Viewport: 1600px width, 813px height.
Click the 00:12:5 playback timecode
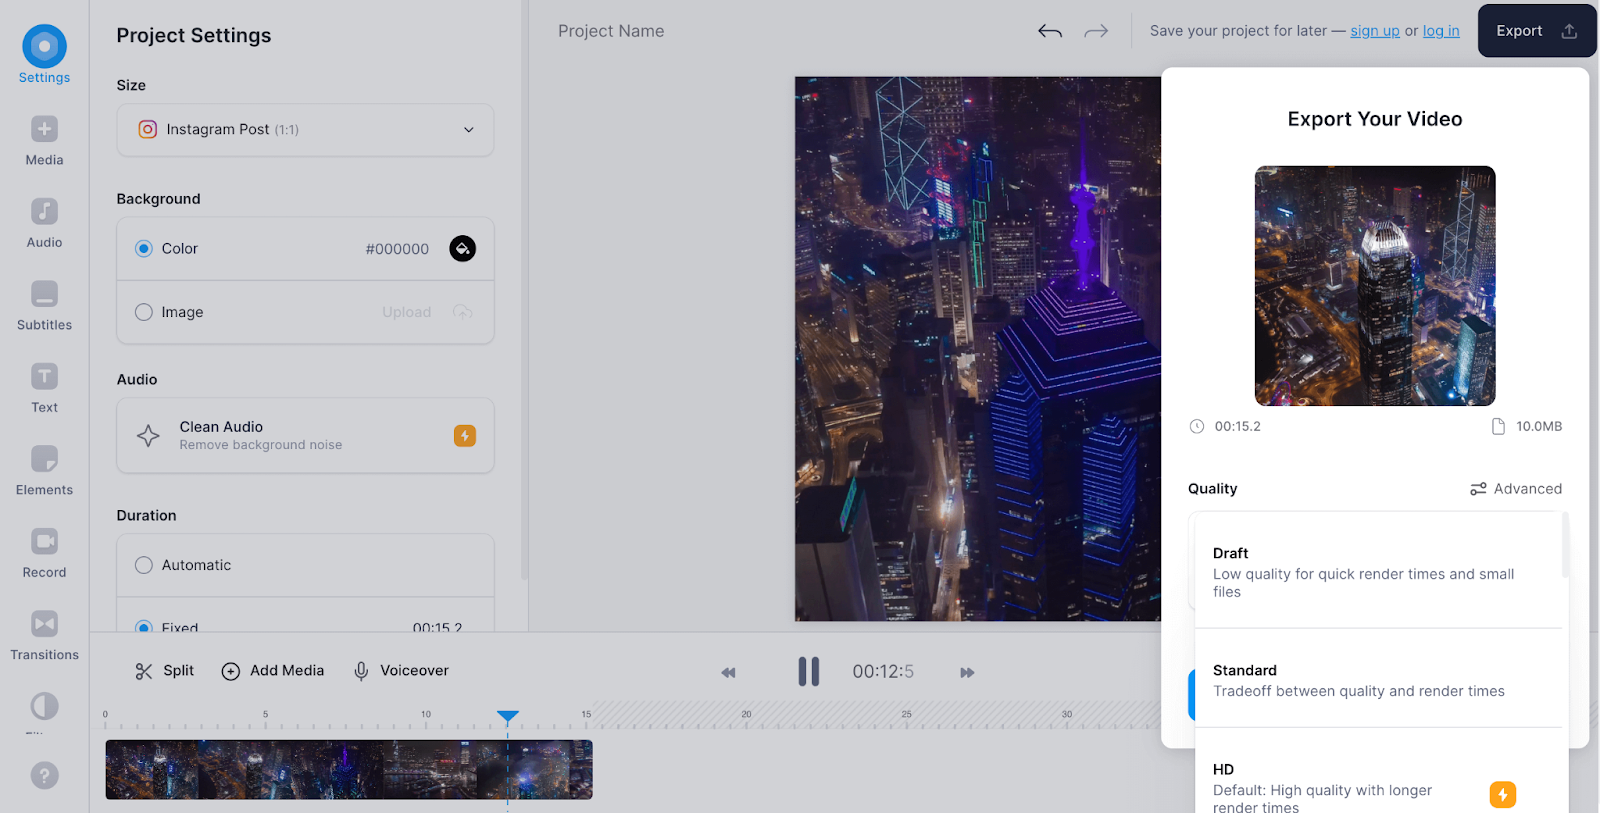pos(883,672)
